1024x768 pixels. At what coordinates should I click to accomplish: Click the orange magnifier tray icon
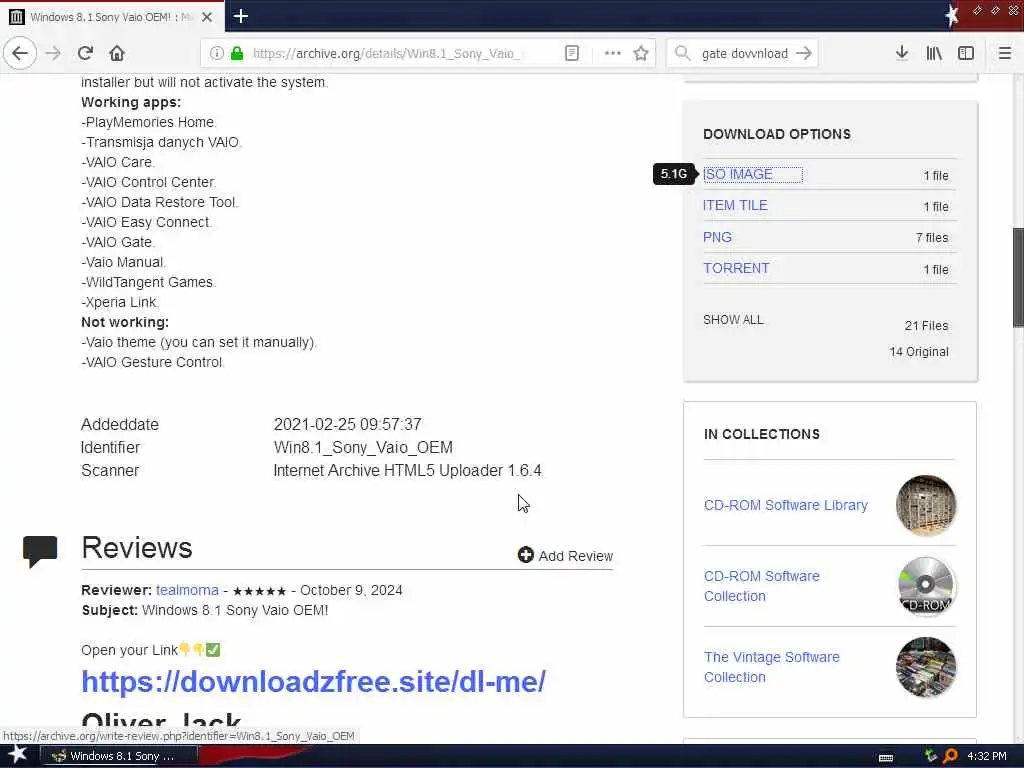(950, 756)
